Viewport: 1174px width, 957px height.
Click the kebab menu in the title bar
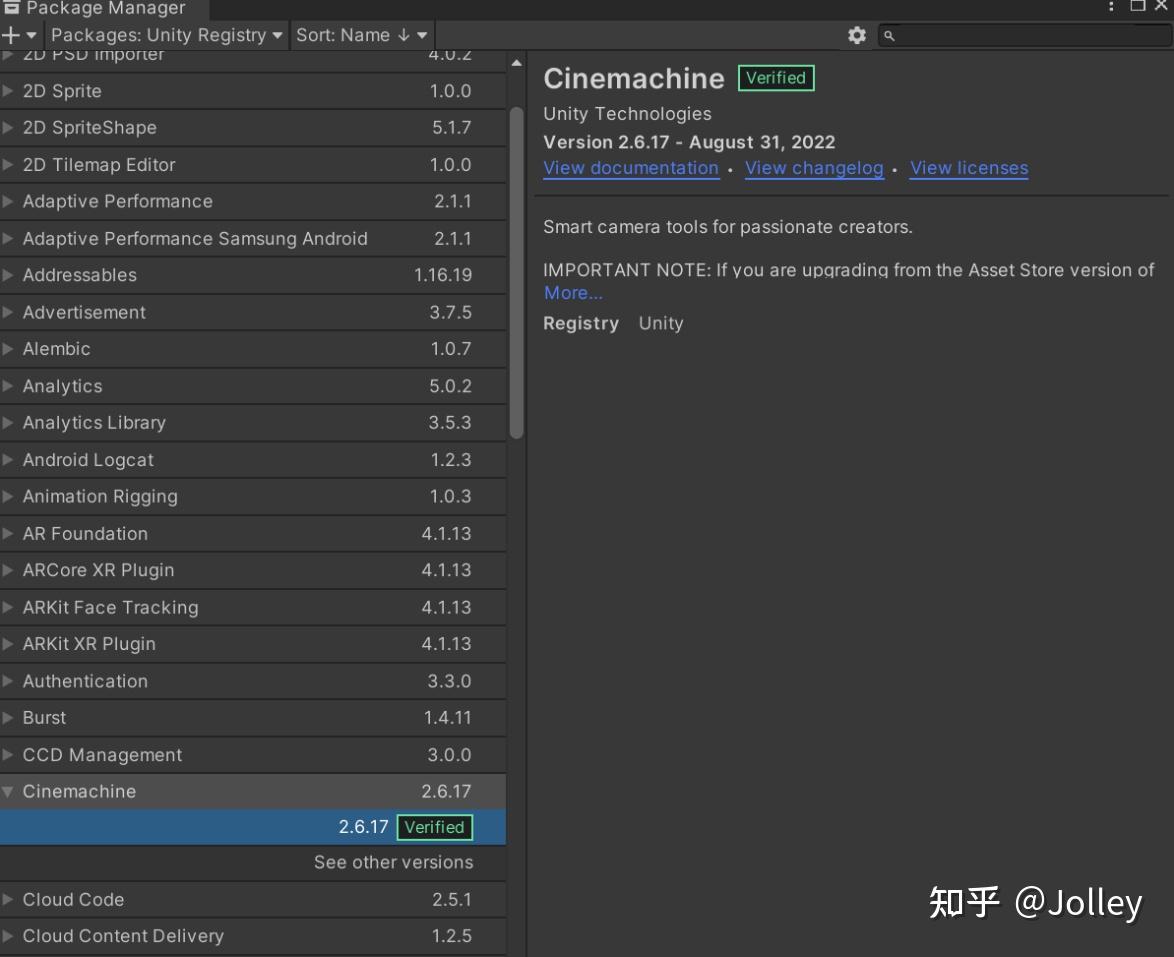pyautogui.click(x=1110, y=8)
